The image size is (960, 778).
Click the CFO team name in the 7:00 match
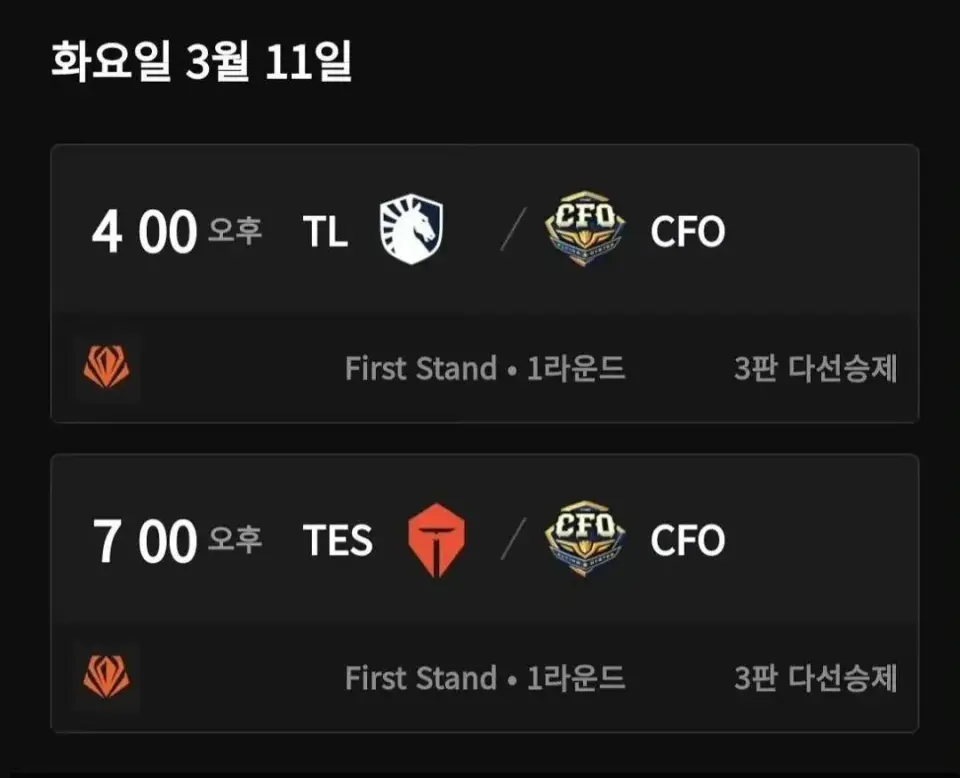[x=688, y=540]
